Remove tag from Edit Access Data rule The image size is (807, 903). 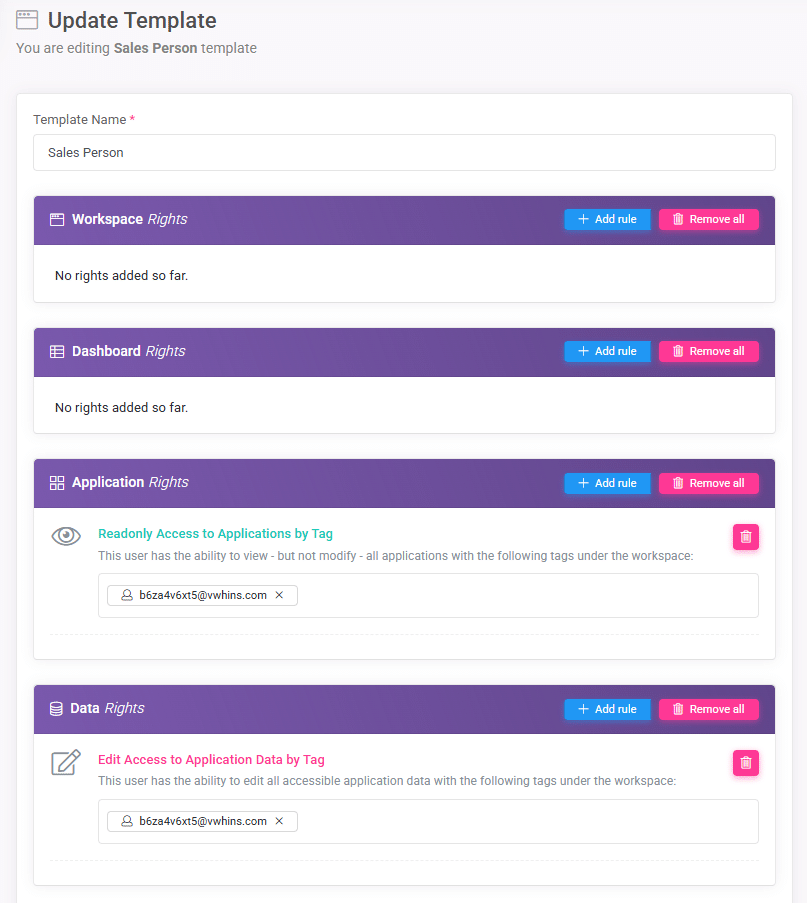pos(279,821)
